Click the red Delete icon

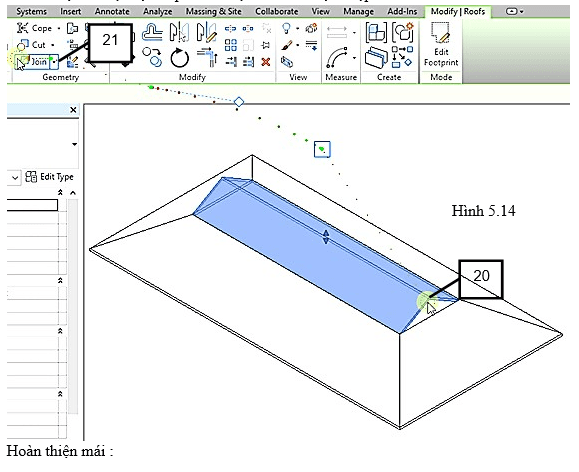pos(265,62)
